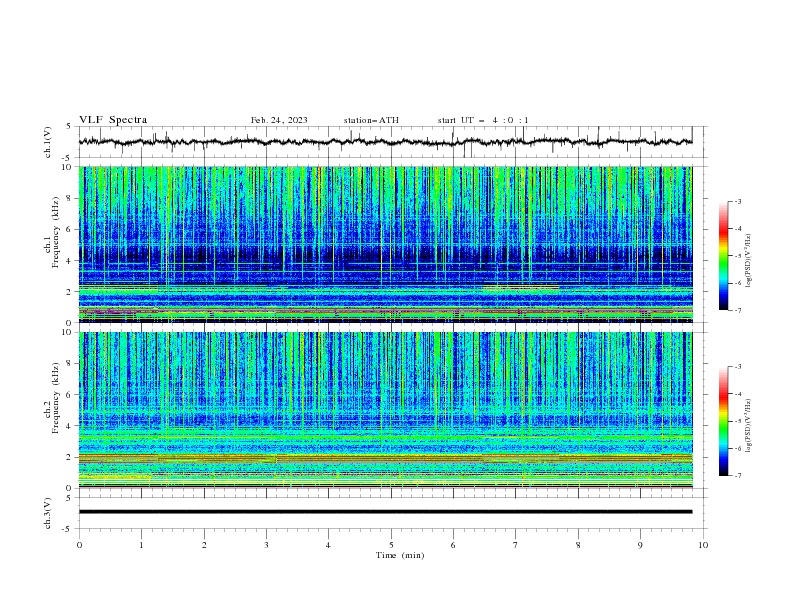Click time axis tick label "5"
This screenshot has width=792, height=612.
click(391, 545)
